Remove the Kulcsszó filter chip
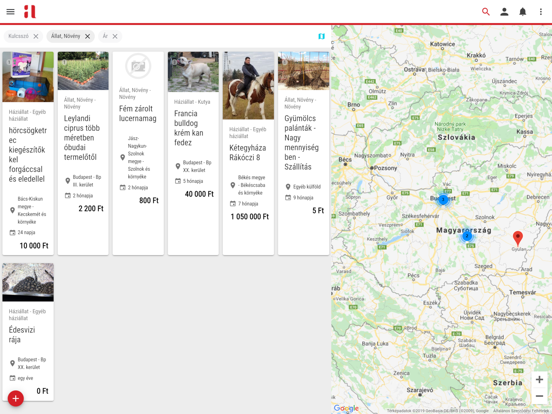 click(x=36, y=36)
